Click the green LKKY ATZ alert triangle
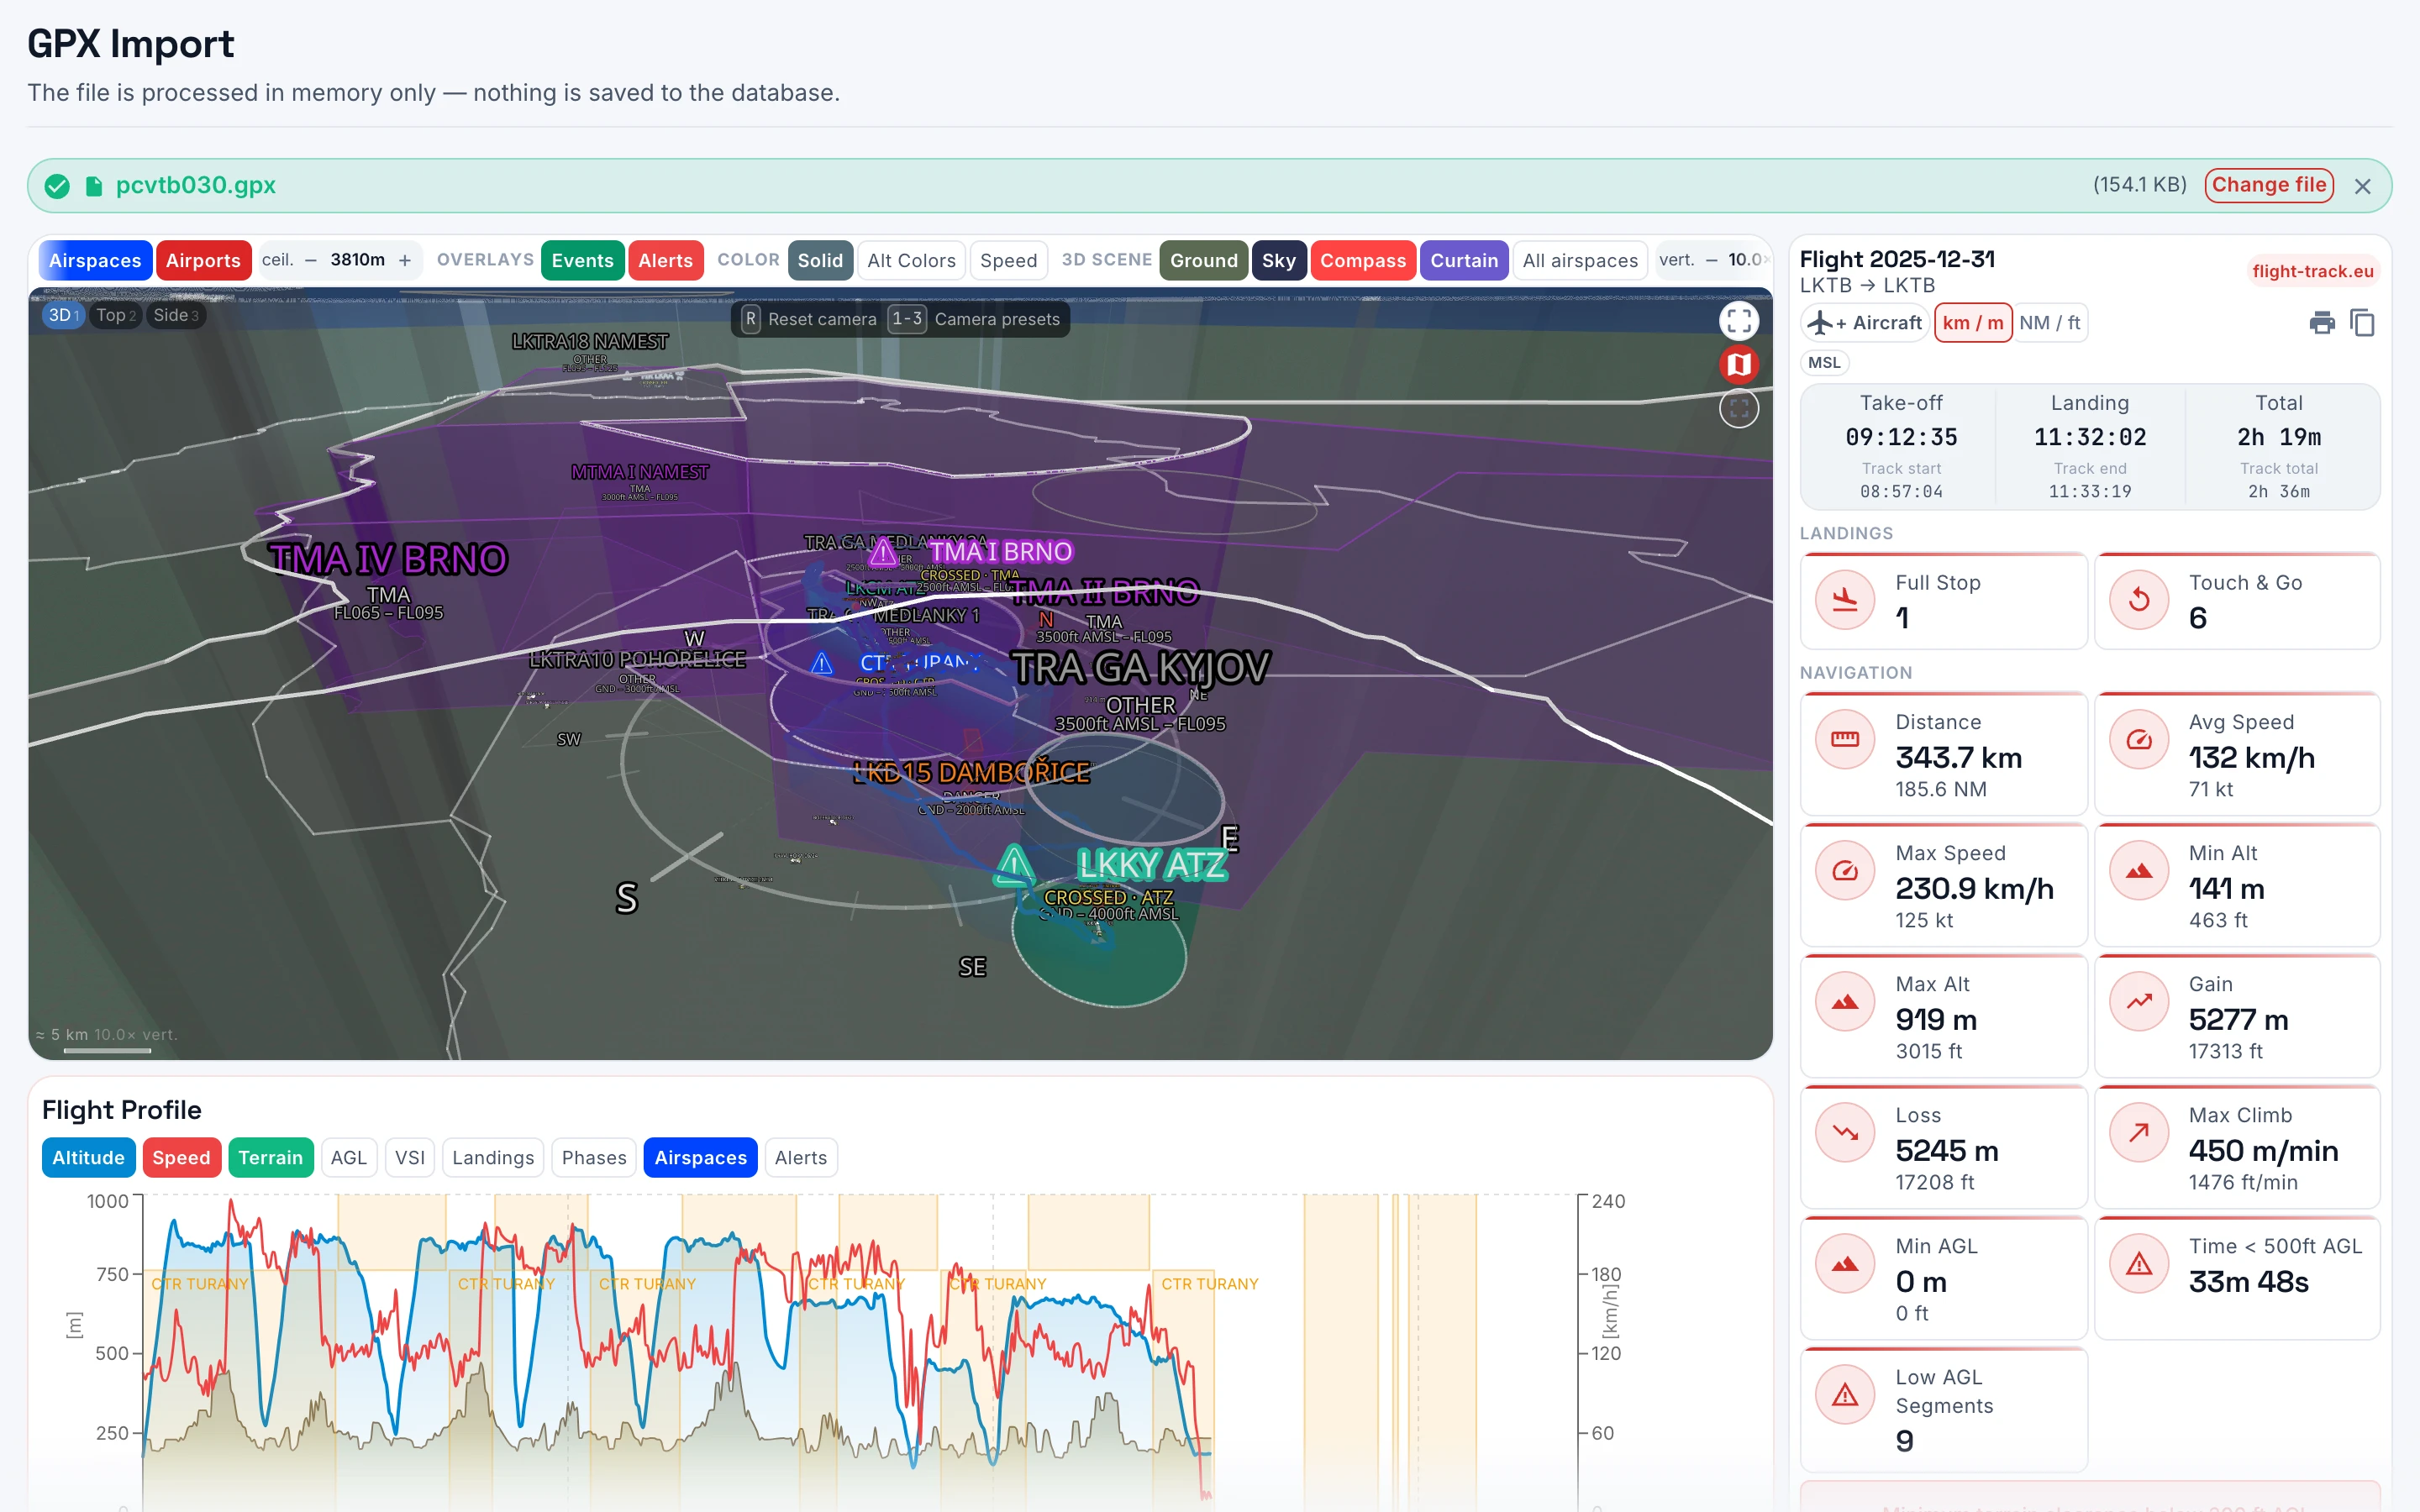This screenshot has height=1512, width=2420. tap(1014, 866)
